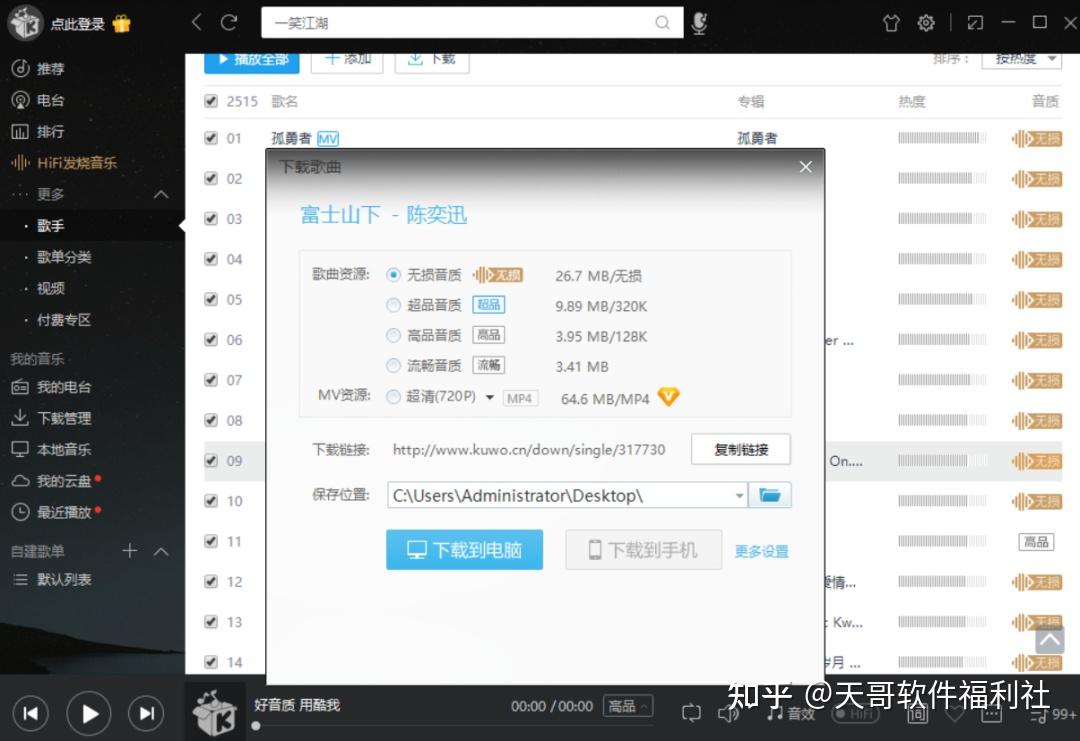Collapse the 更多 sidebar section
Viewport: 1080px width, 741px height.
(160, 194)
